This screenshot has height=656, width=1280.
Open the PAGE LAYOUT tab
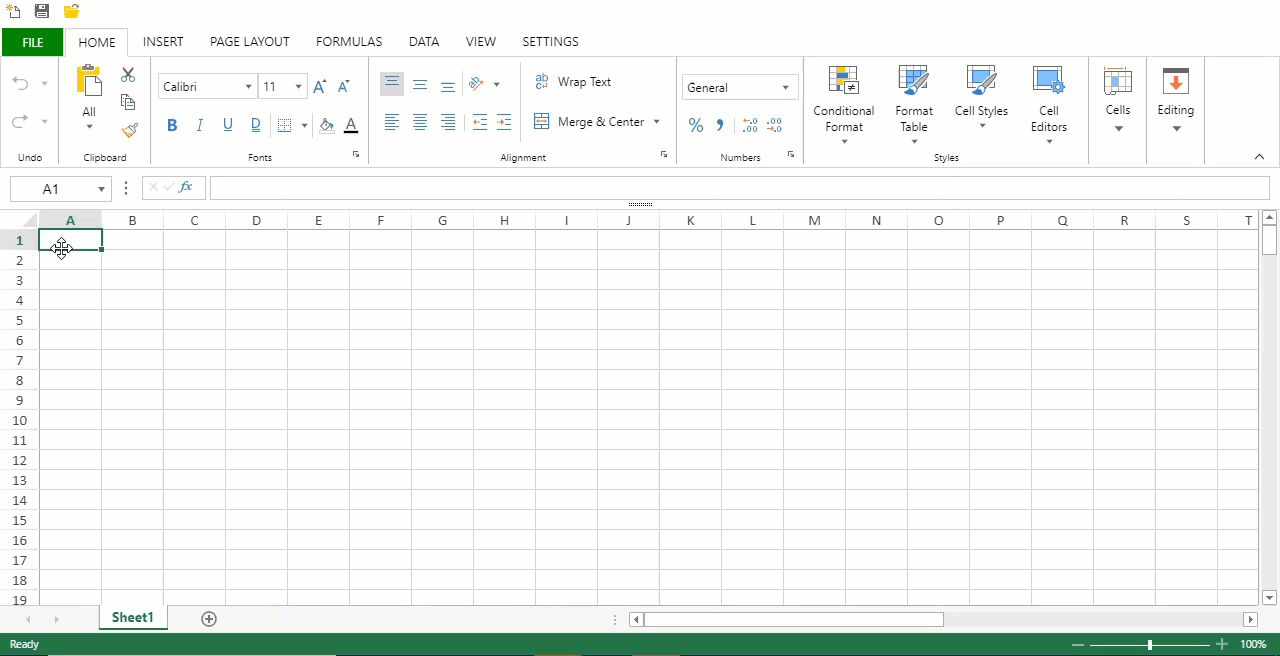coord(249,42)
